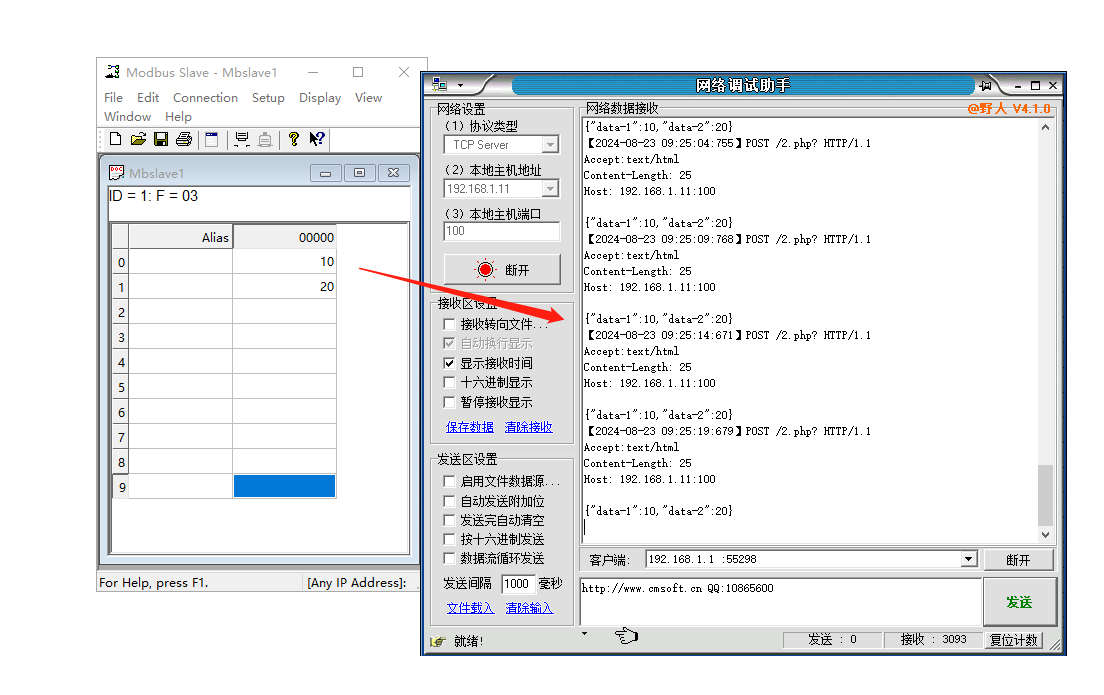Click the 复位计数 reset counter button
This screenshot has height=695, width=1104.
tap(1014, 639)
